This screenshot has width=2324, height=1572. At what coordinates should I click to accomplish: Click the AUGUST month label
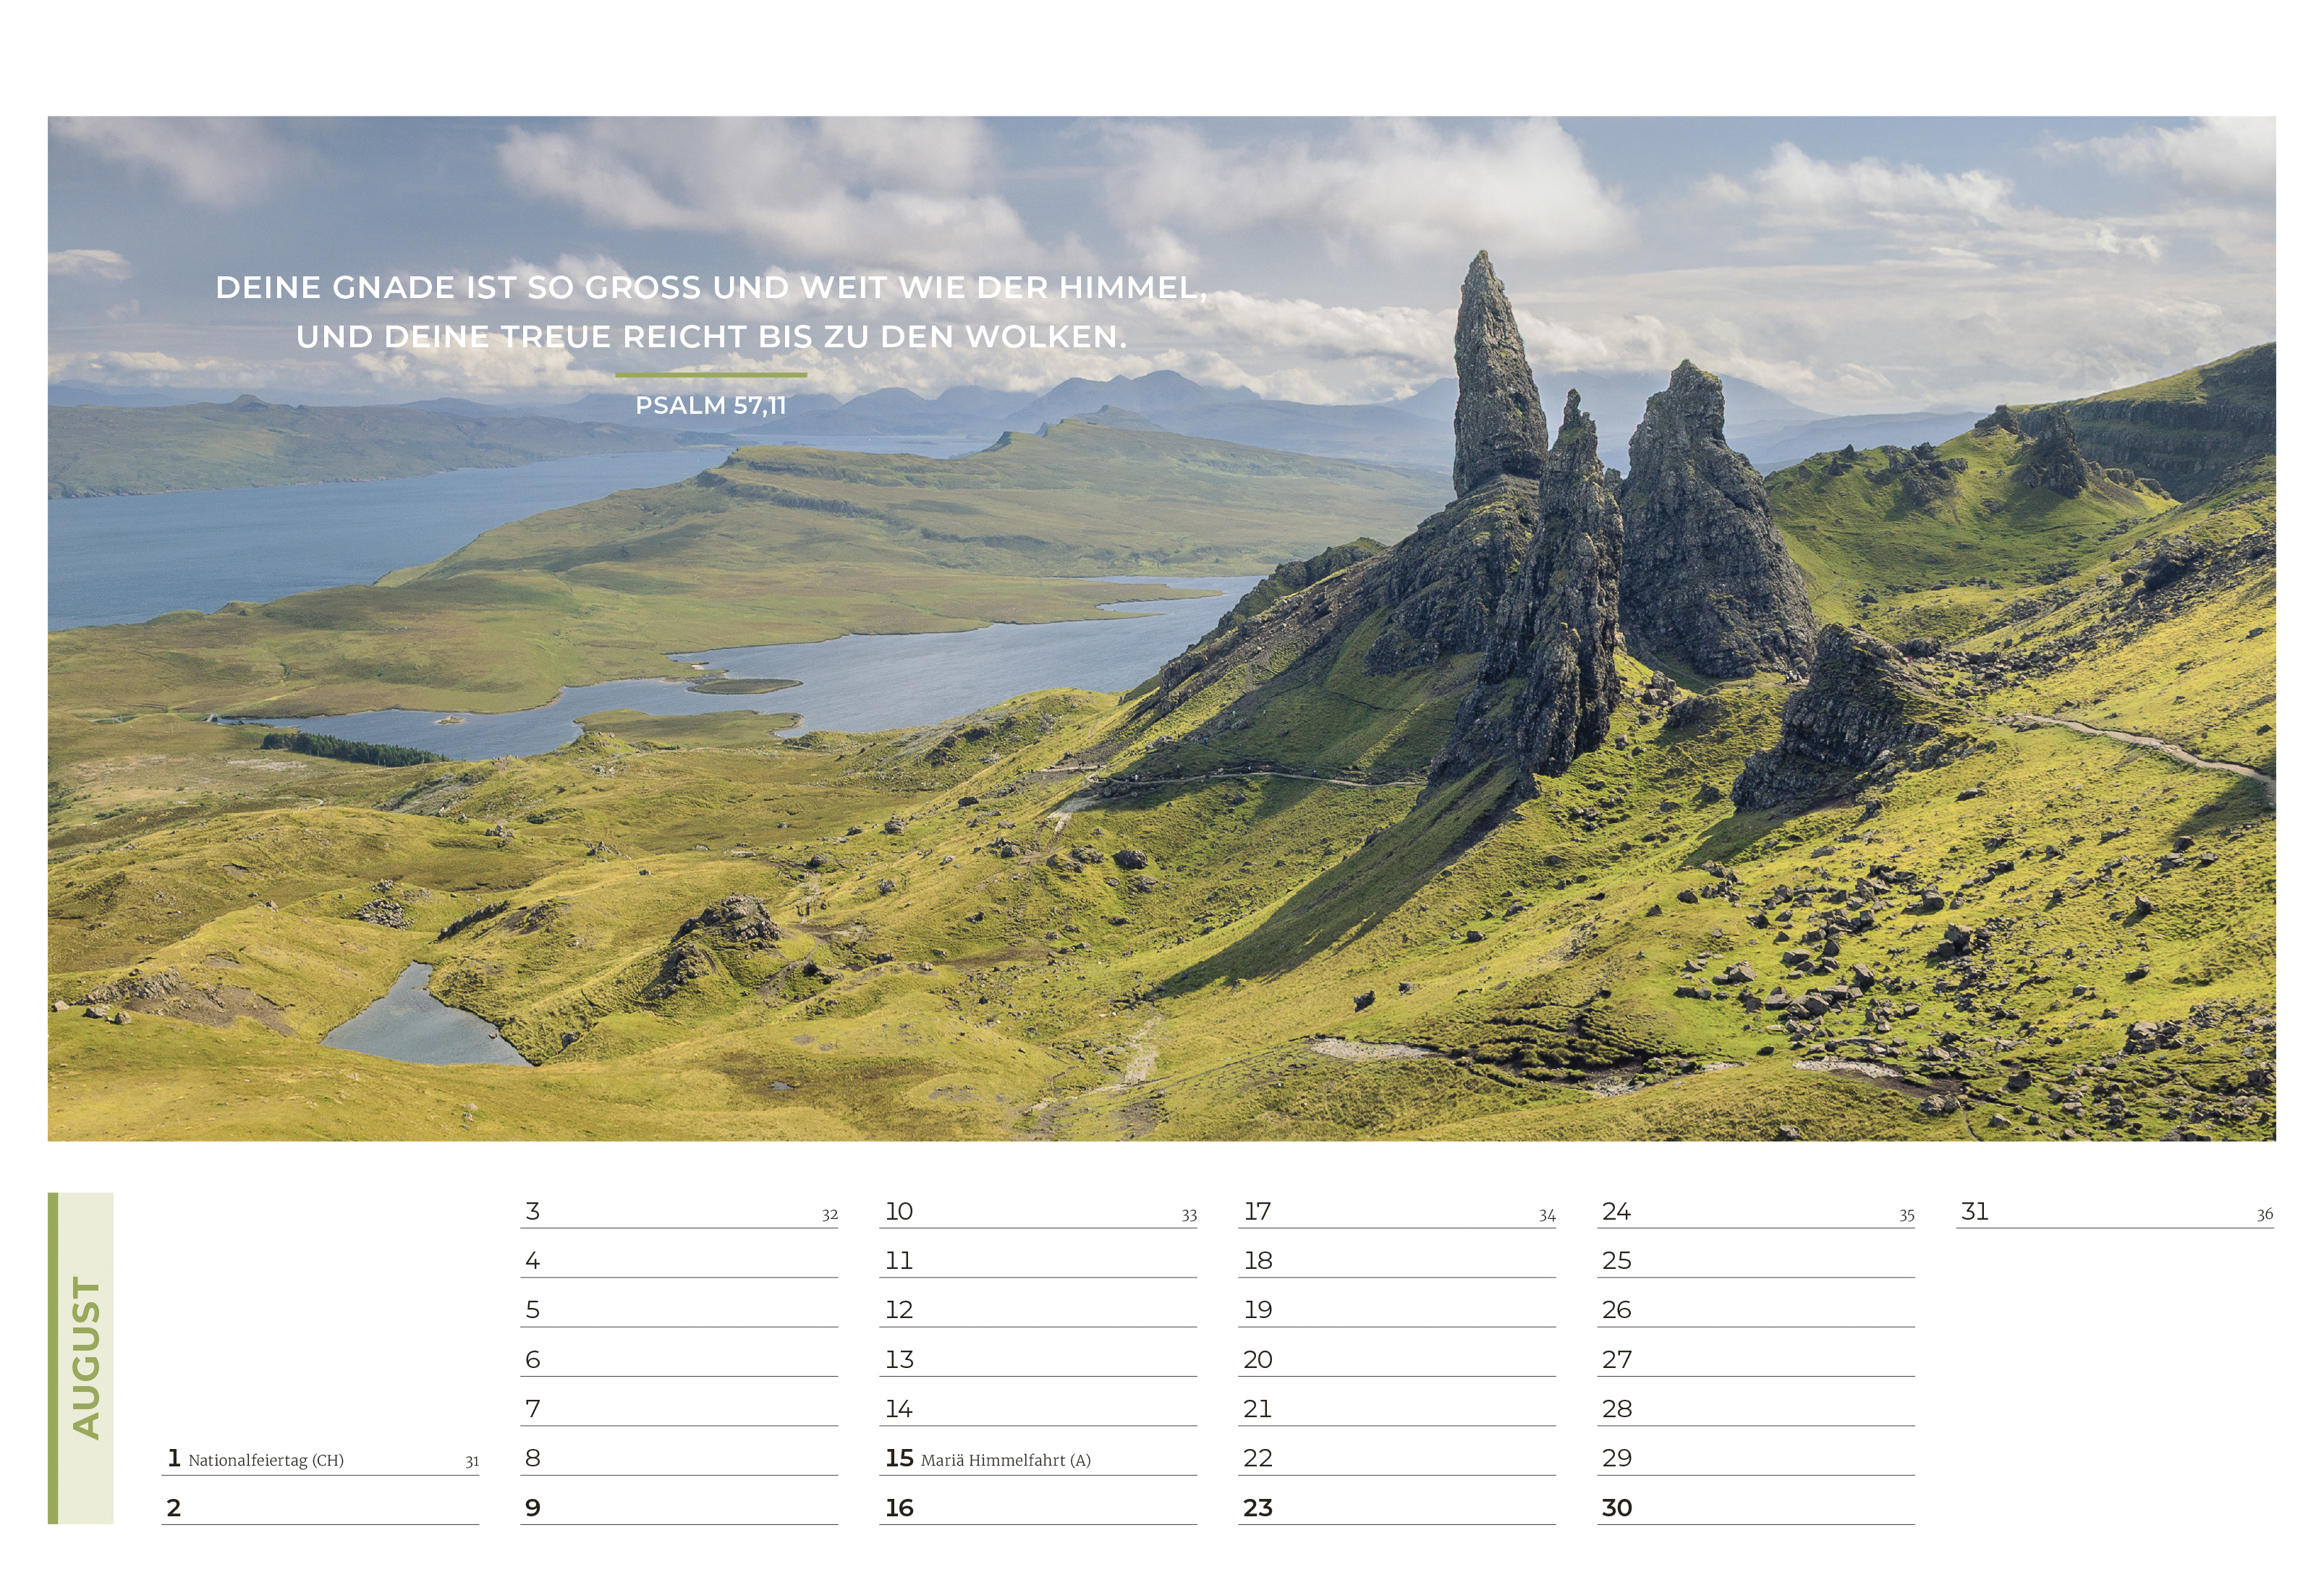(86, 1357)
